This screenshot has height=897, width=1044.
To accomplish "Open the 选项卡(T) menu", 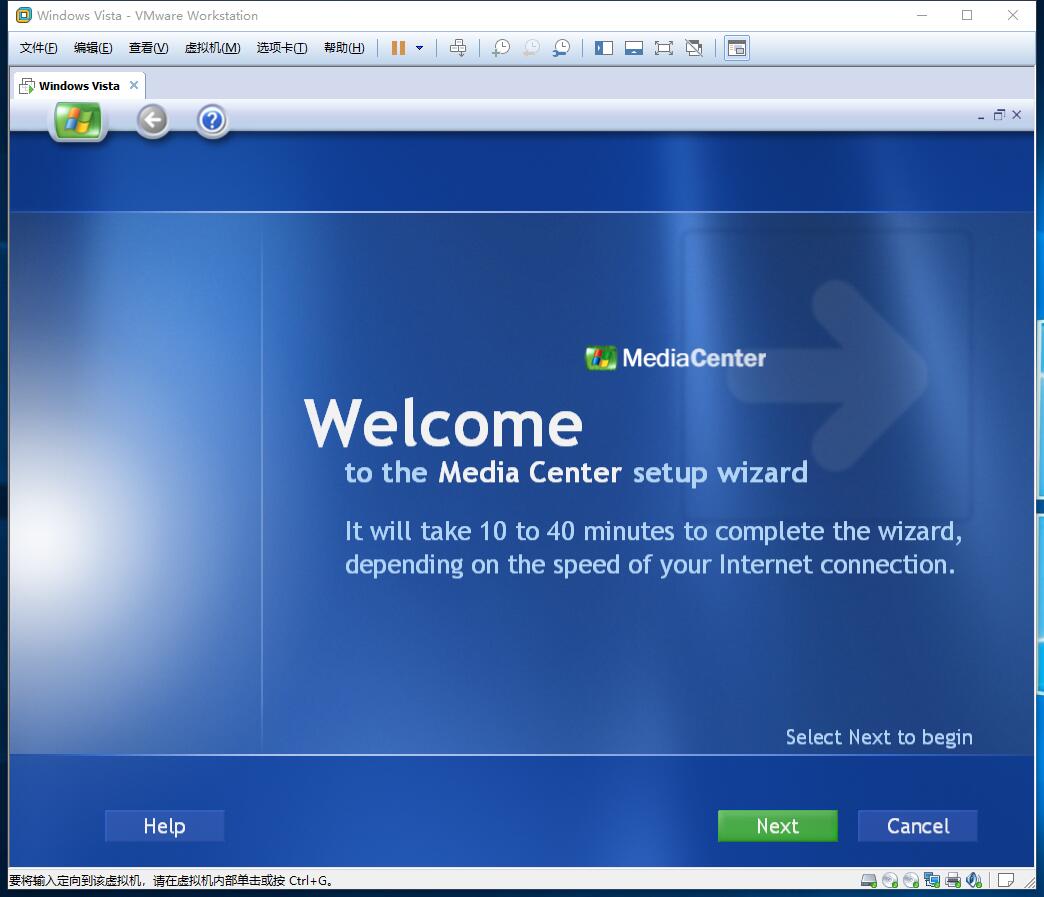I will tap(282, 48).
